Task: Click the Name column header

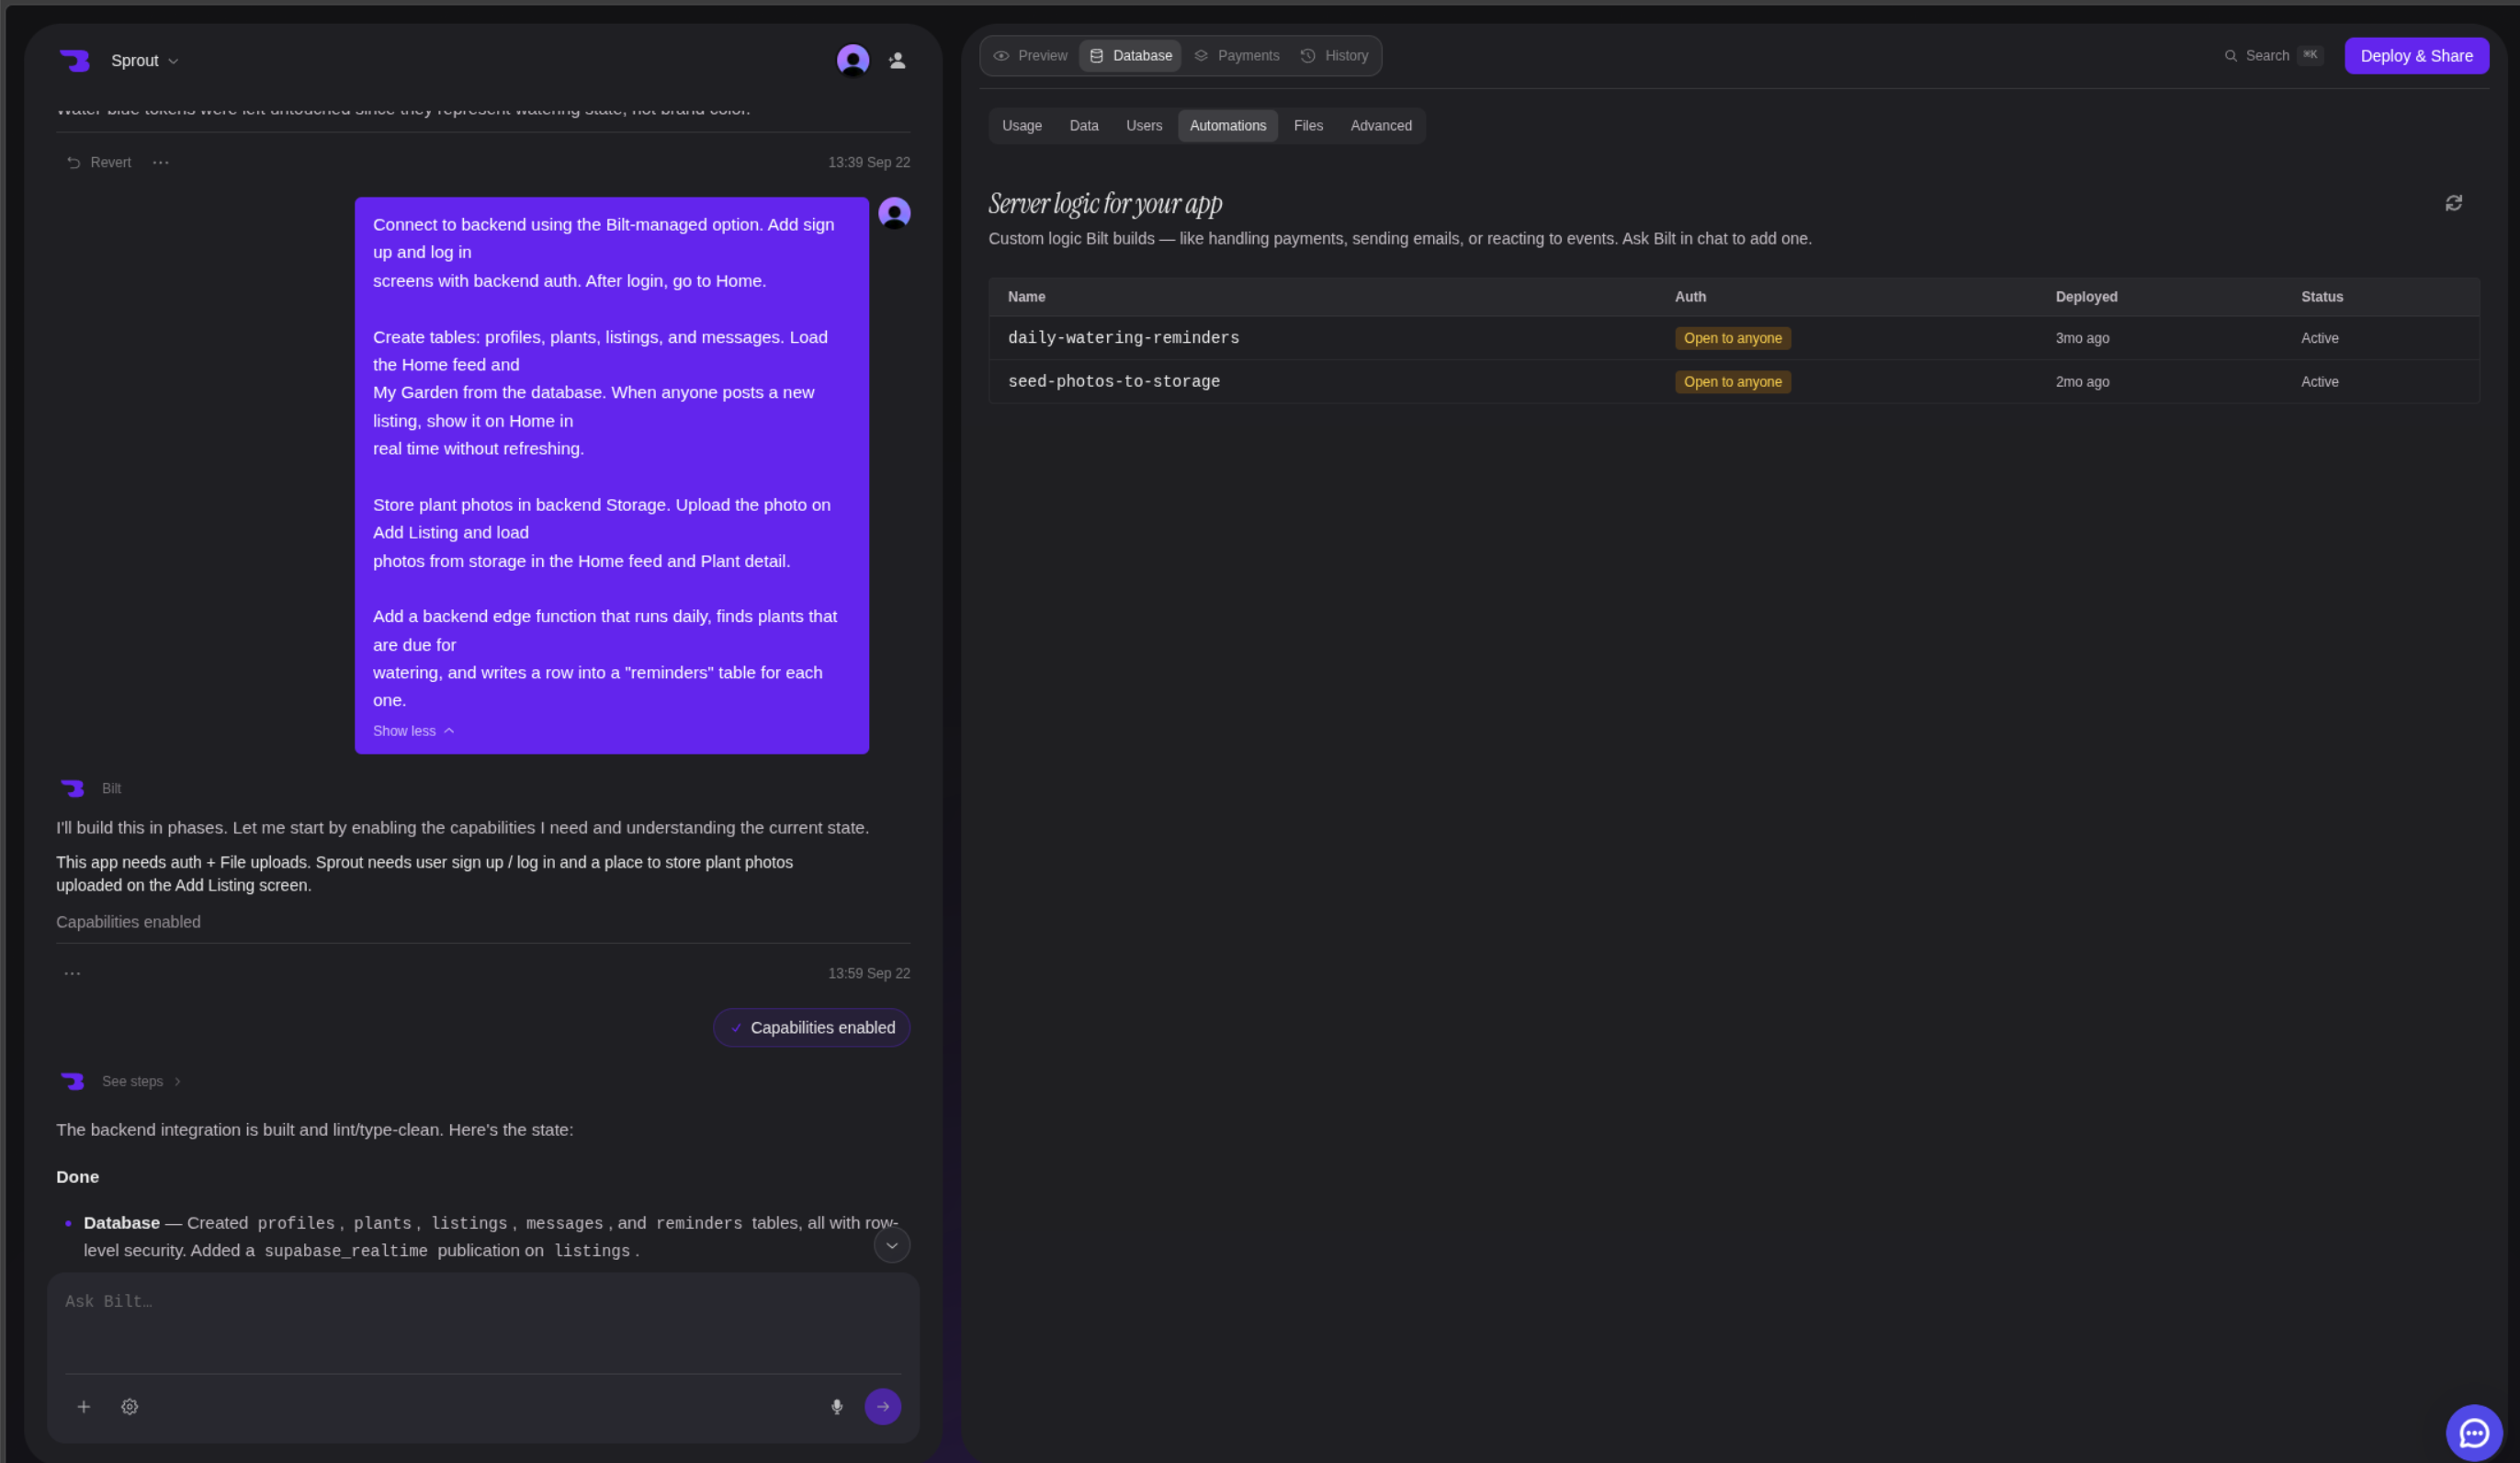Action: pyautogui.click(x=1027, y=297)
